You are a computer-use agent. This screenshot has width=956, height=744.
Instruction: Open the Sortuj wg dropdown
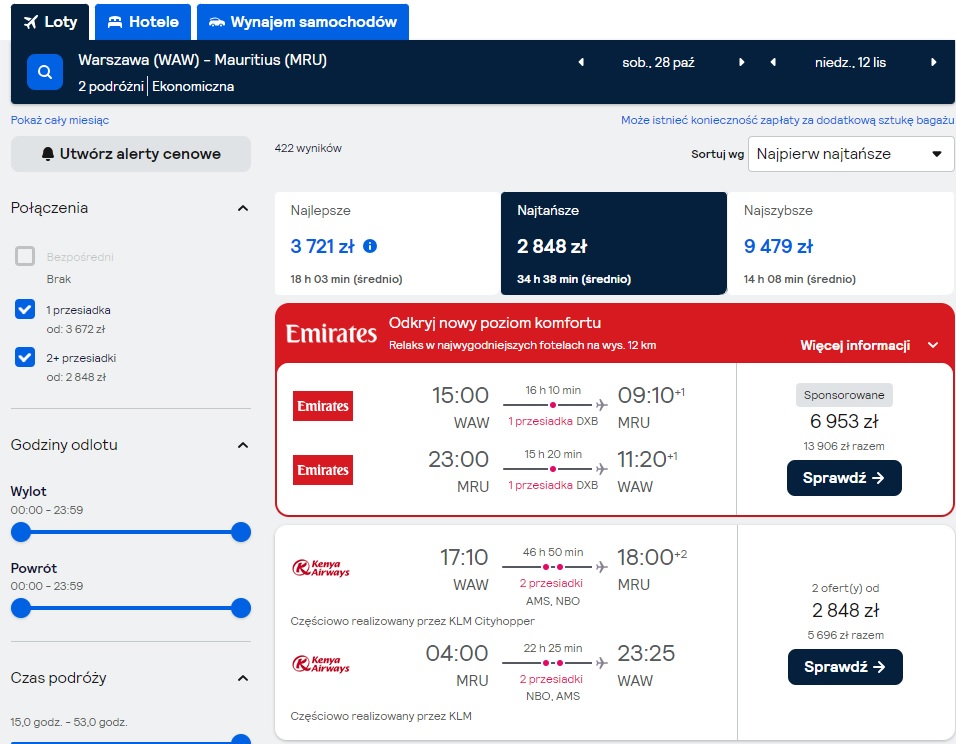pyautogui.click(x=851, y=154)
